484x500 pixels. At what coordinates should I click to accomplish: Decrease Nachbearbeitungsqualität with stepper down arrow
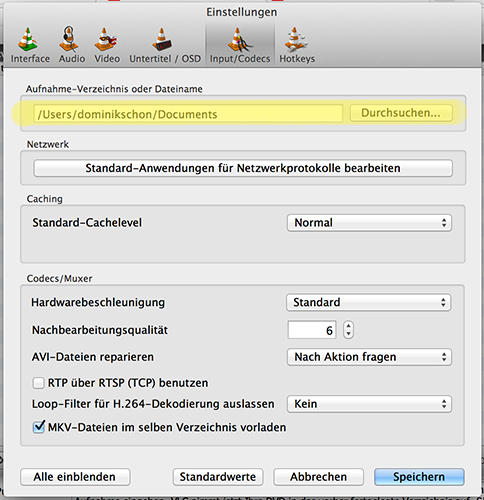click(348, 334)
